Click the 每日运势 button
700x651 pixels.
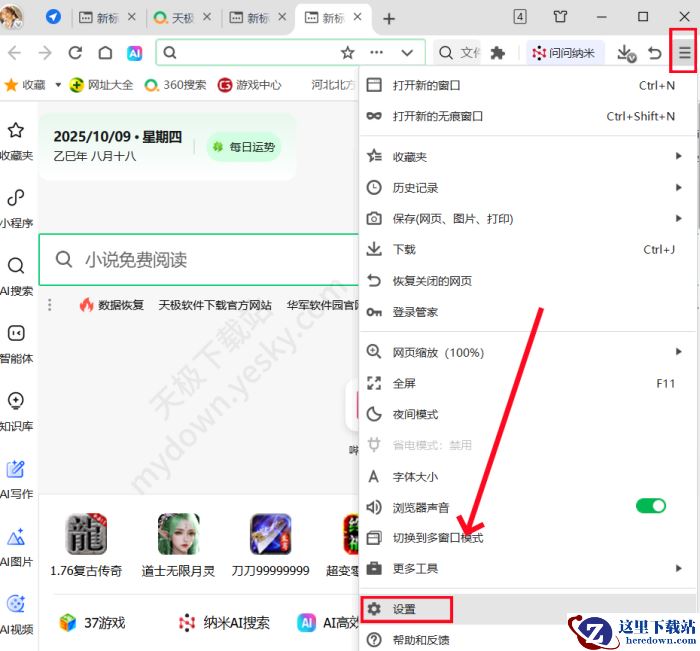tap(244, 147)
